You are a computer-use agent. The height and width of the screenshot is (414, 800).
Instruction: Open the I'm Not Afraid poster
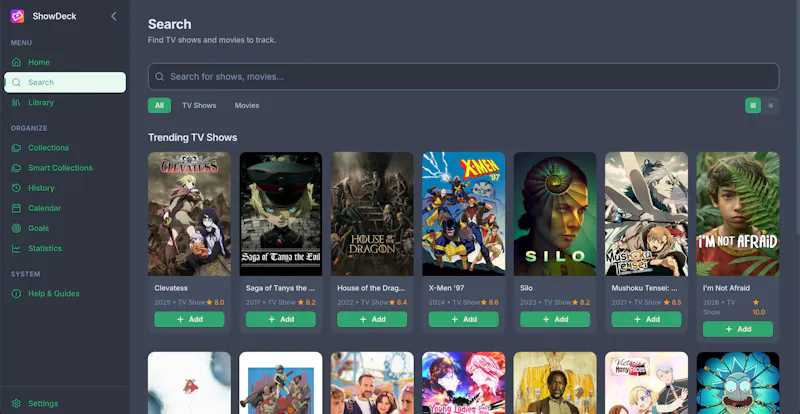tap(738, 214)
